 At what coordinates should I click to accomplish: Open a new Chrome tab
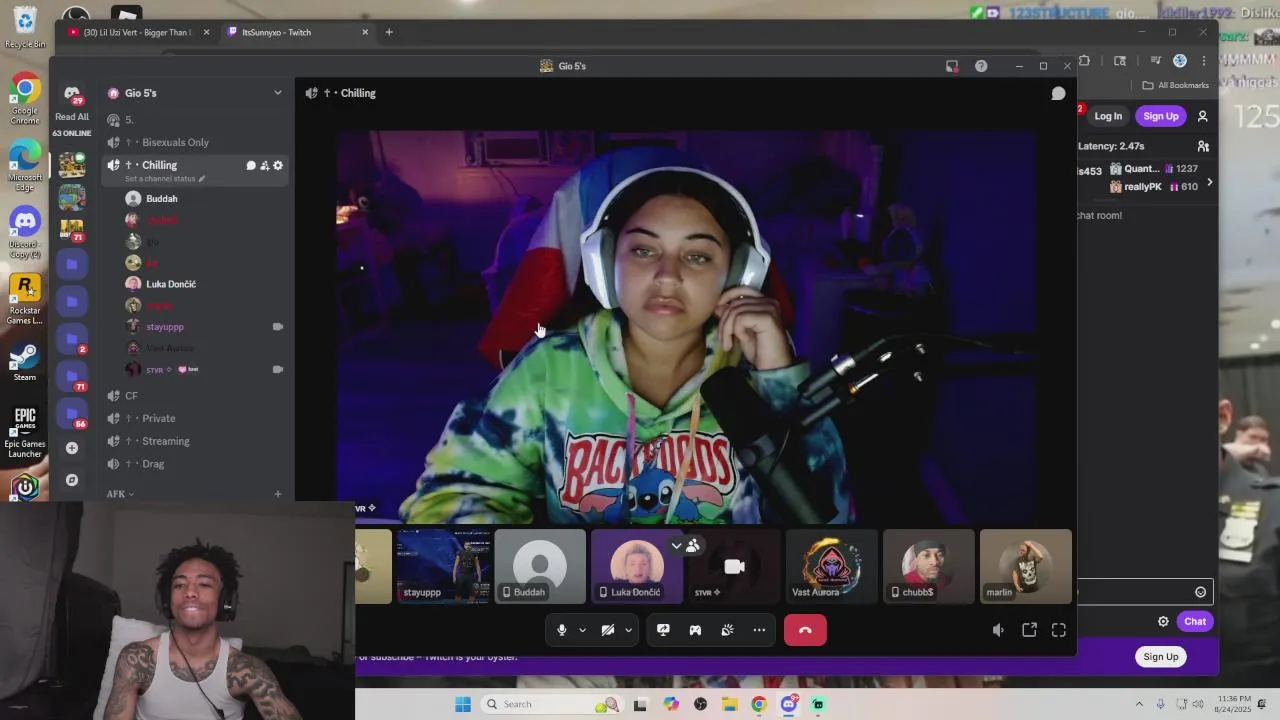[x=389, y=32]
